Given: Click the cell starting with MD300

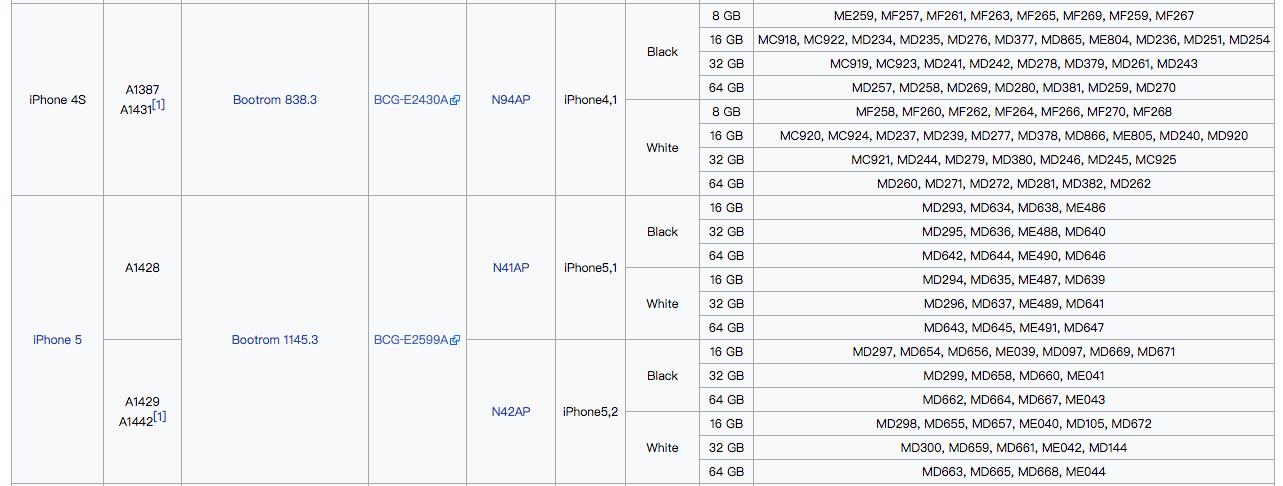Looking at the screenshot, I should coord(1013,448).
